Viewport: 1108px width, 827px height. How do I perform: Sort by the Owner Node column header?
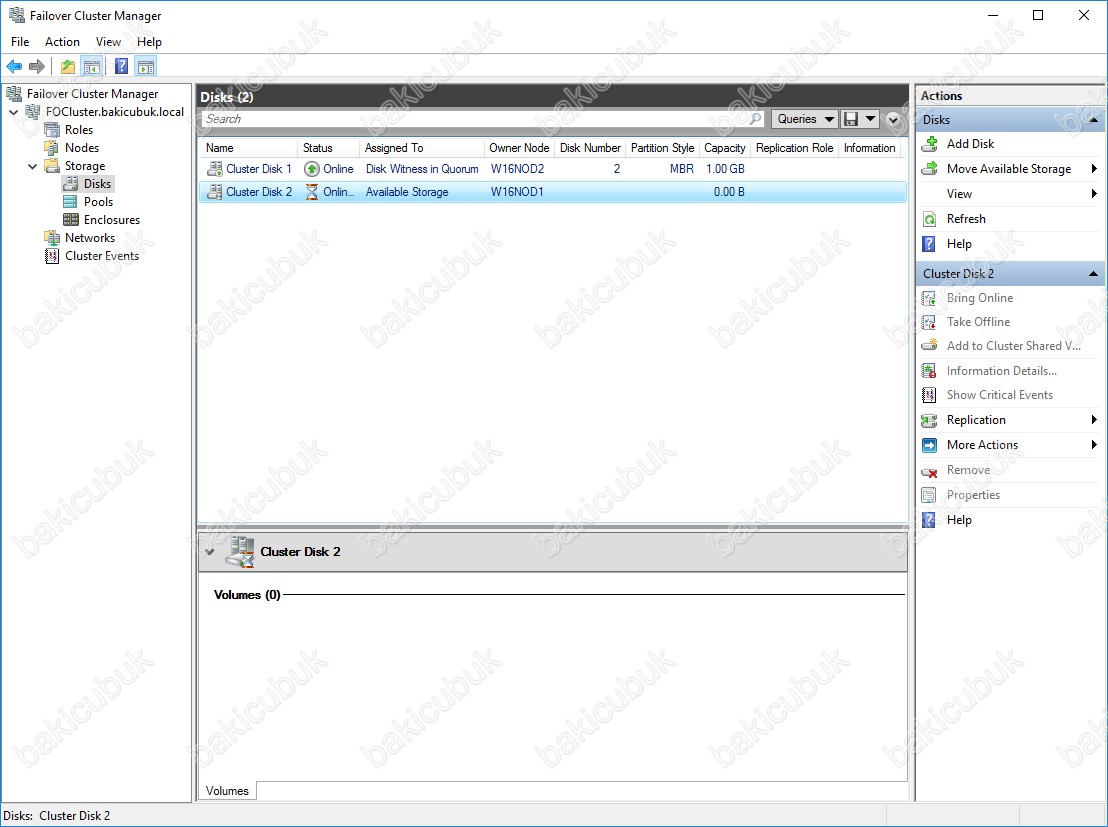pyautogui.click(x=519, y=148)
